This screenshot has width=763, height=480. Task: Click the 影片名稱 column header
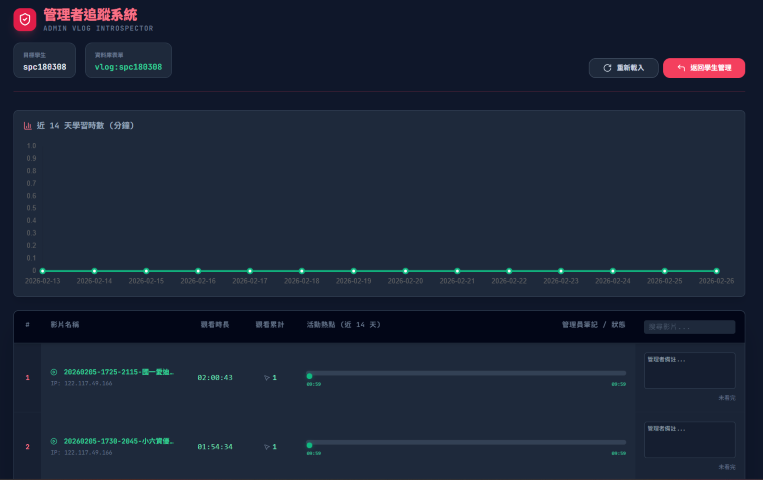click(x=65, y=325)
